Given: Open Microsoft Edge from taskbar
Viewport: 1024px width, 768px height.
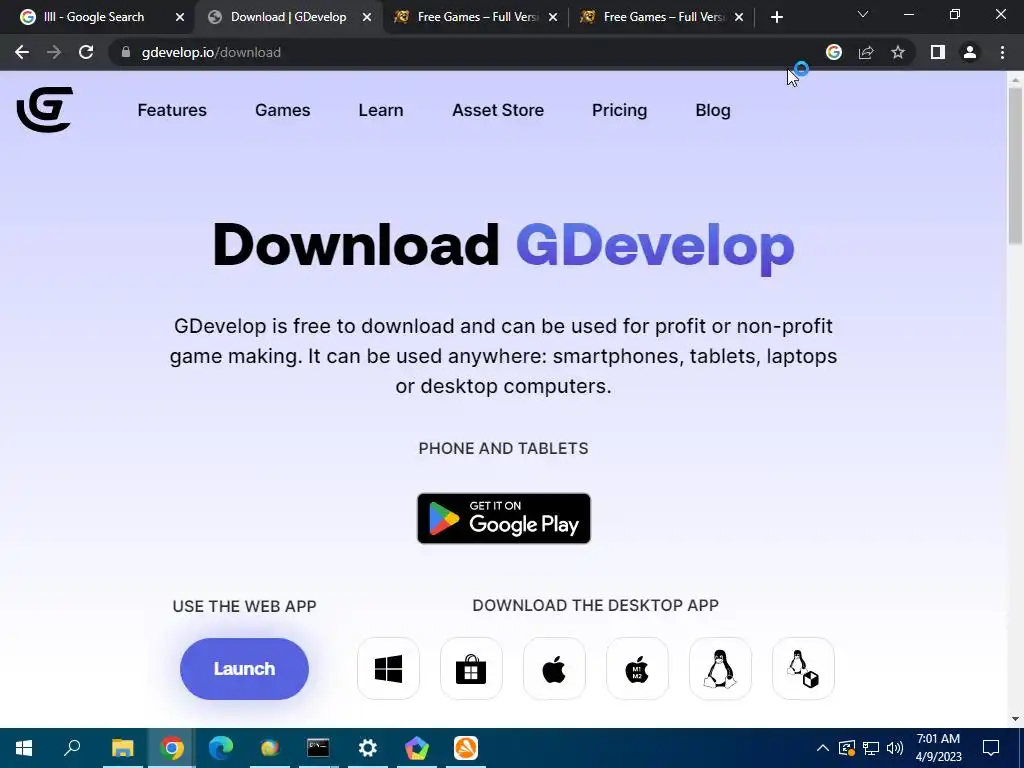Looking at the screenshot, I should click(x=221, y=748).
